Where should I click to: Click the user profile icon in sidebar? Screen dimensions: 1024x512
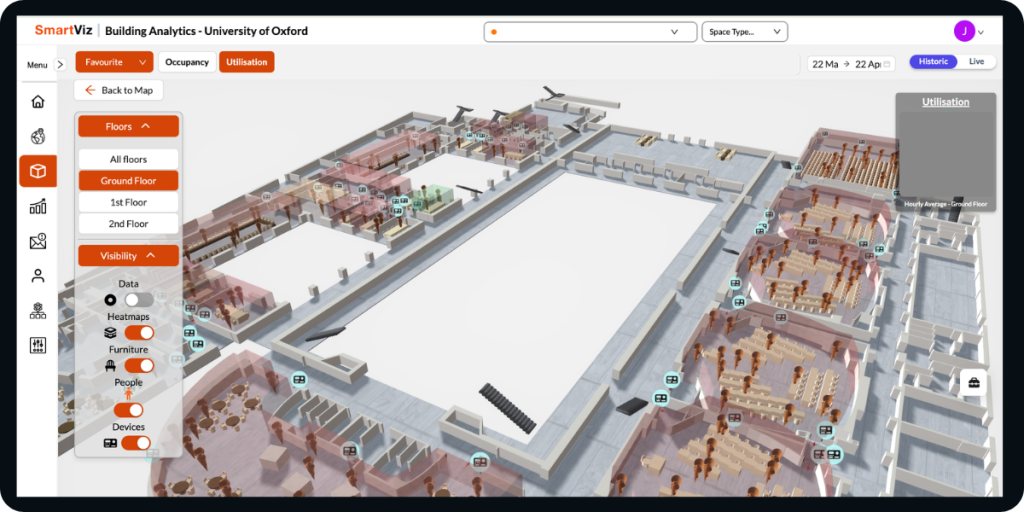point(38,275)
